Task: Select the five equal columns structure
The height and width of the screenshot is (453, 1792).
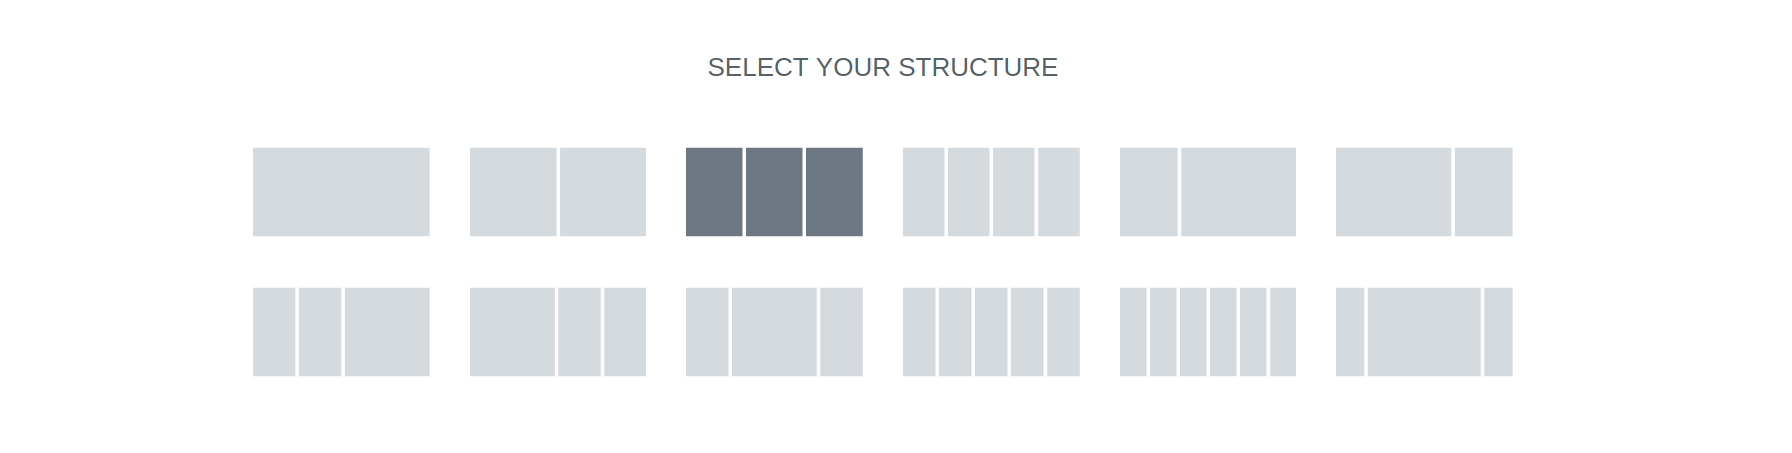Action: tap(991, 332)
